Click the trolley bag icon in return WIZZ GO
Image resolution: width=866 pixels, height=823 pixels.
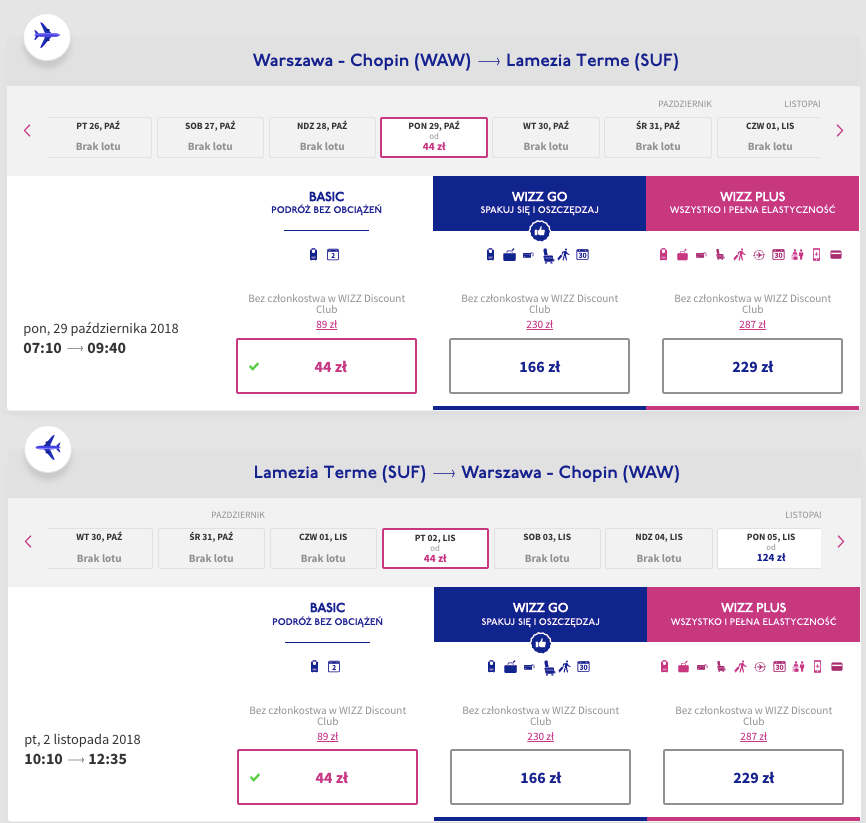point(510,666)
